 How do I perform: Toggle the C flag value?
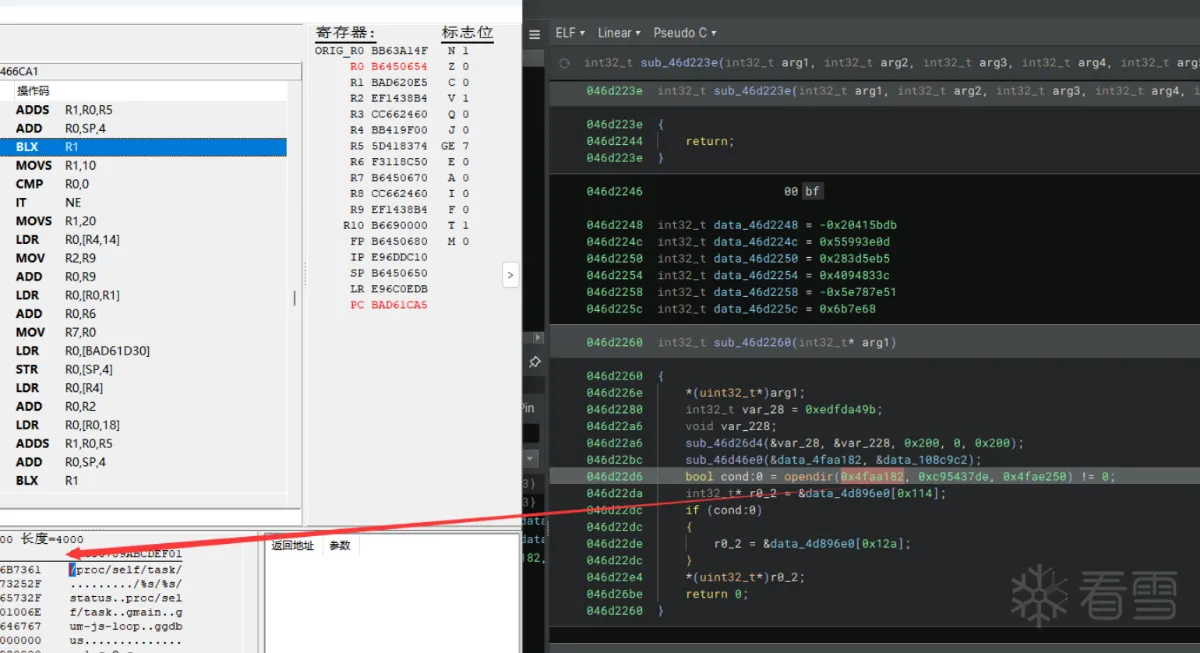[466, 82]
